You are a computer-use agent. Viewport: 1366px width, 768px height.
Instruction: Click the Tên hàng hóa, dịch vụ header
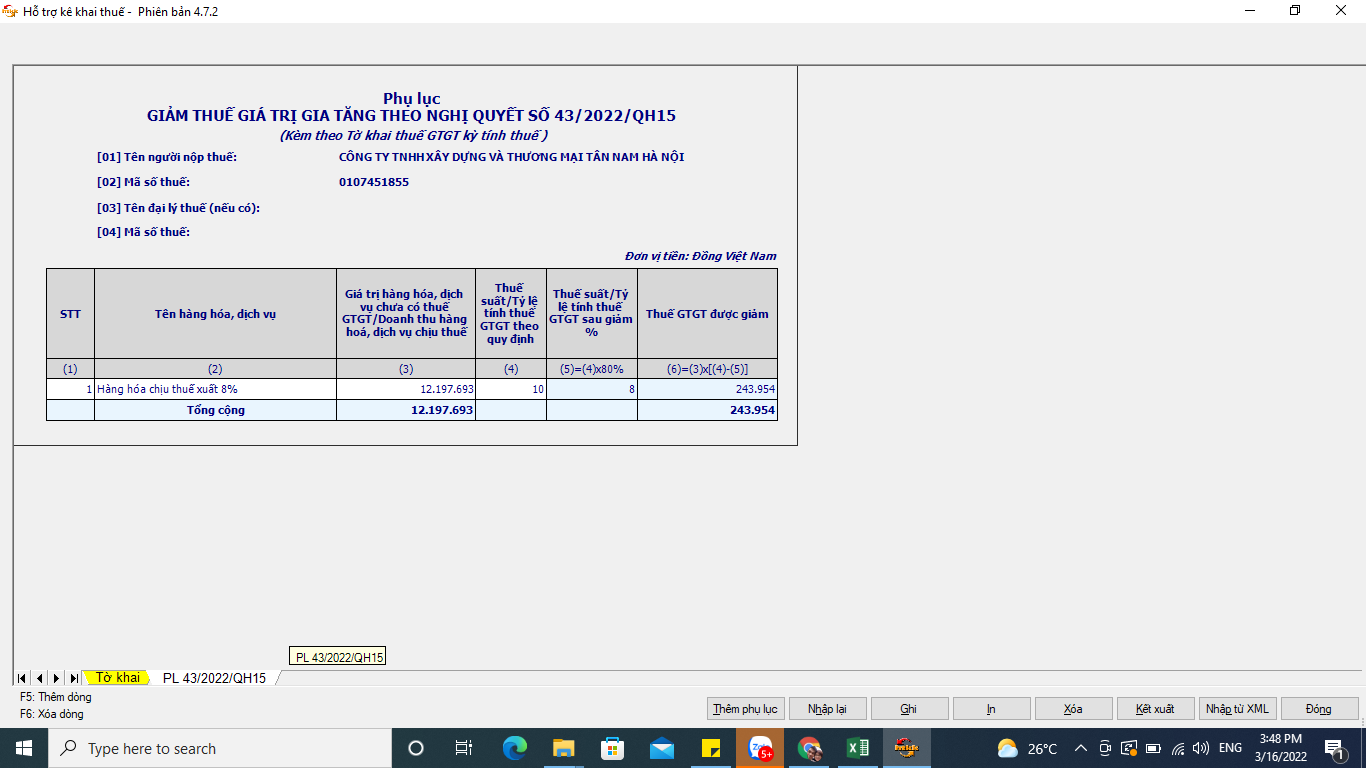pyautogui.click(x=215, y=314)
